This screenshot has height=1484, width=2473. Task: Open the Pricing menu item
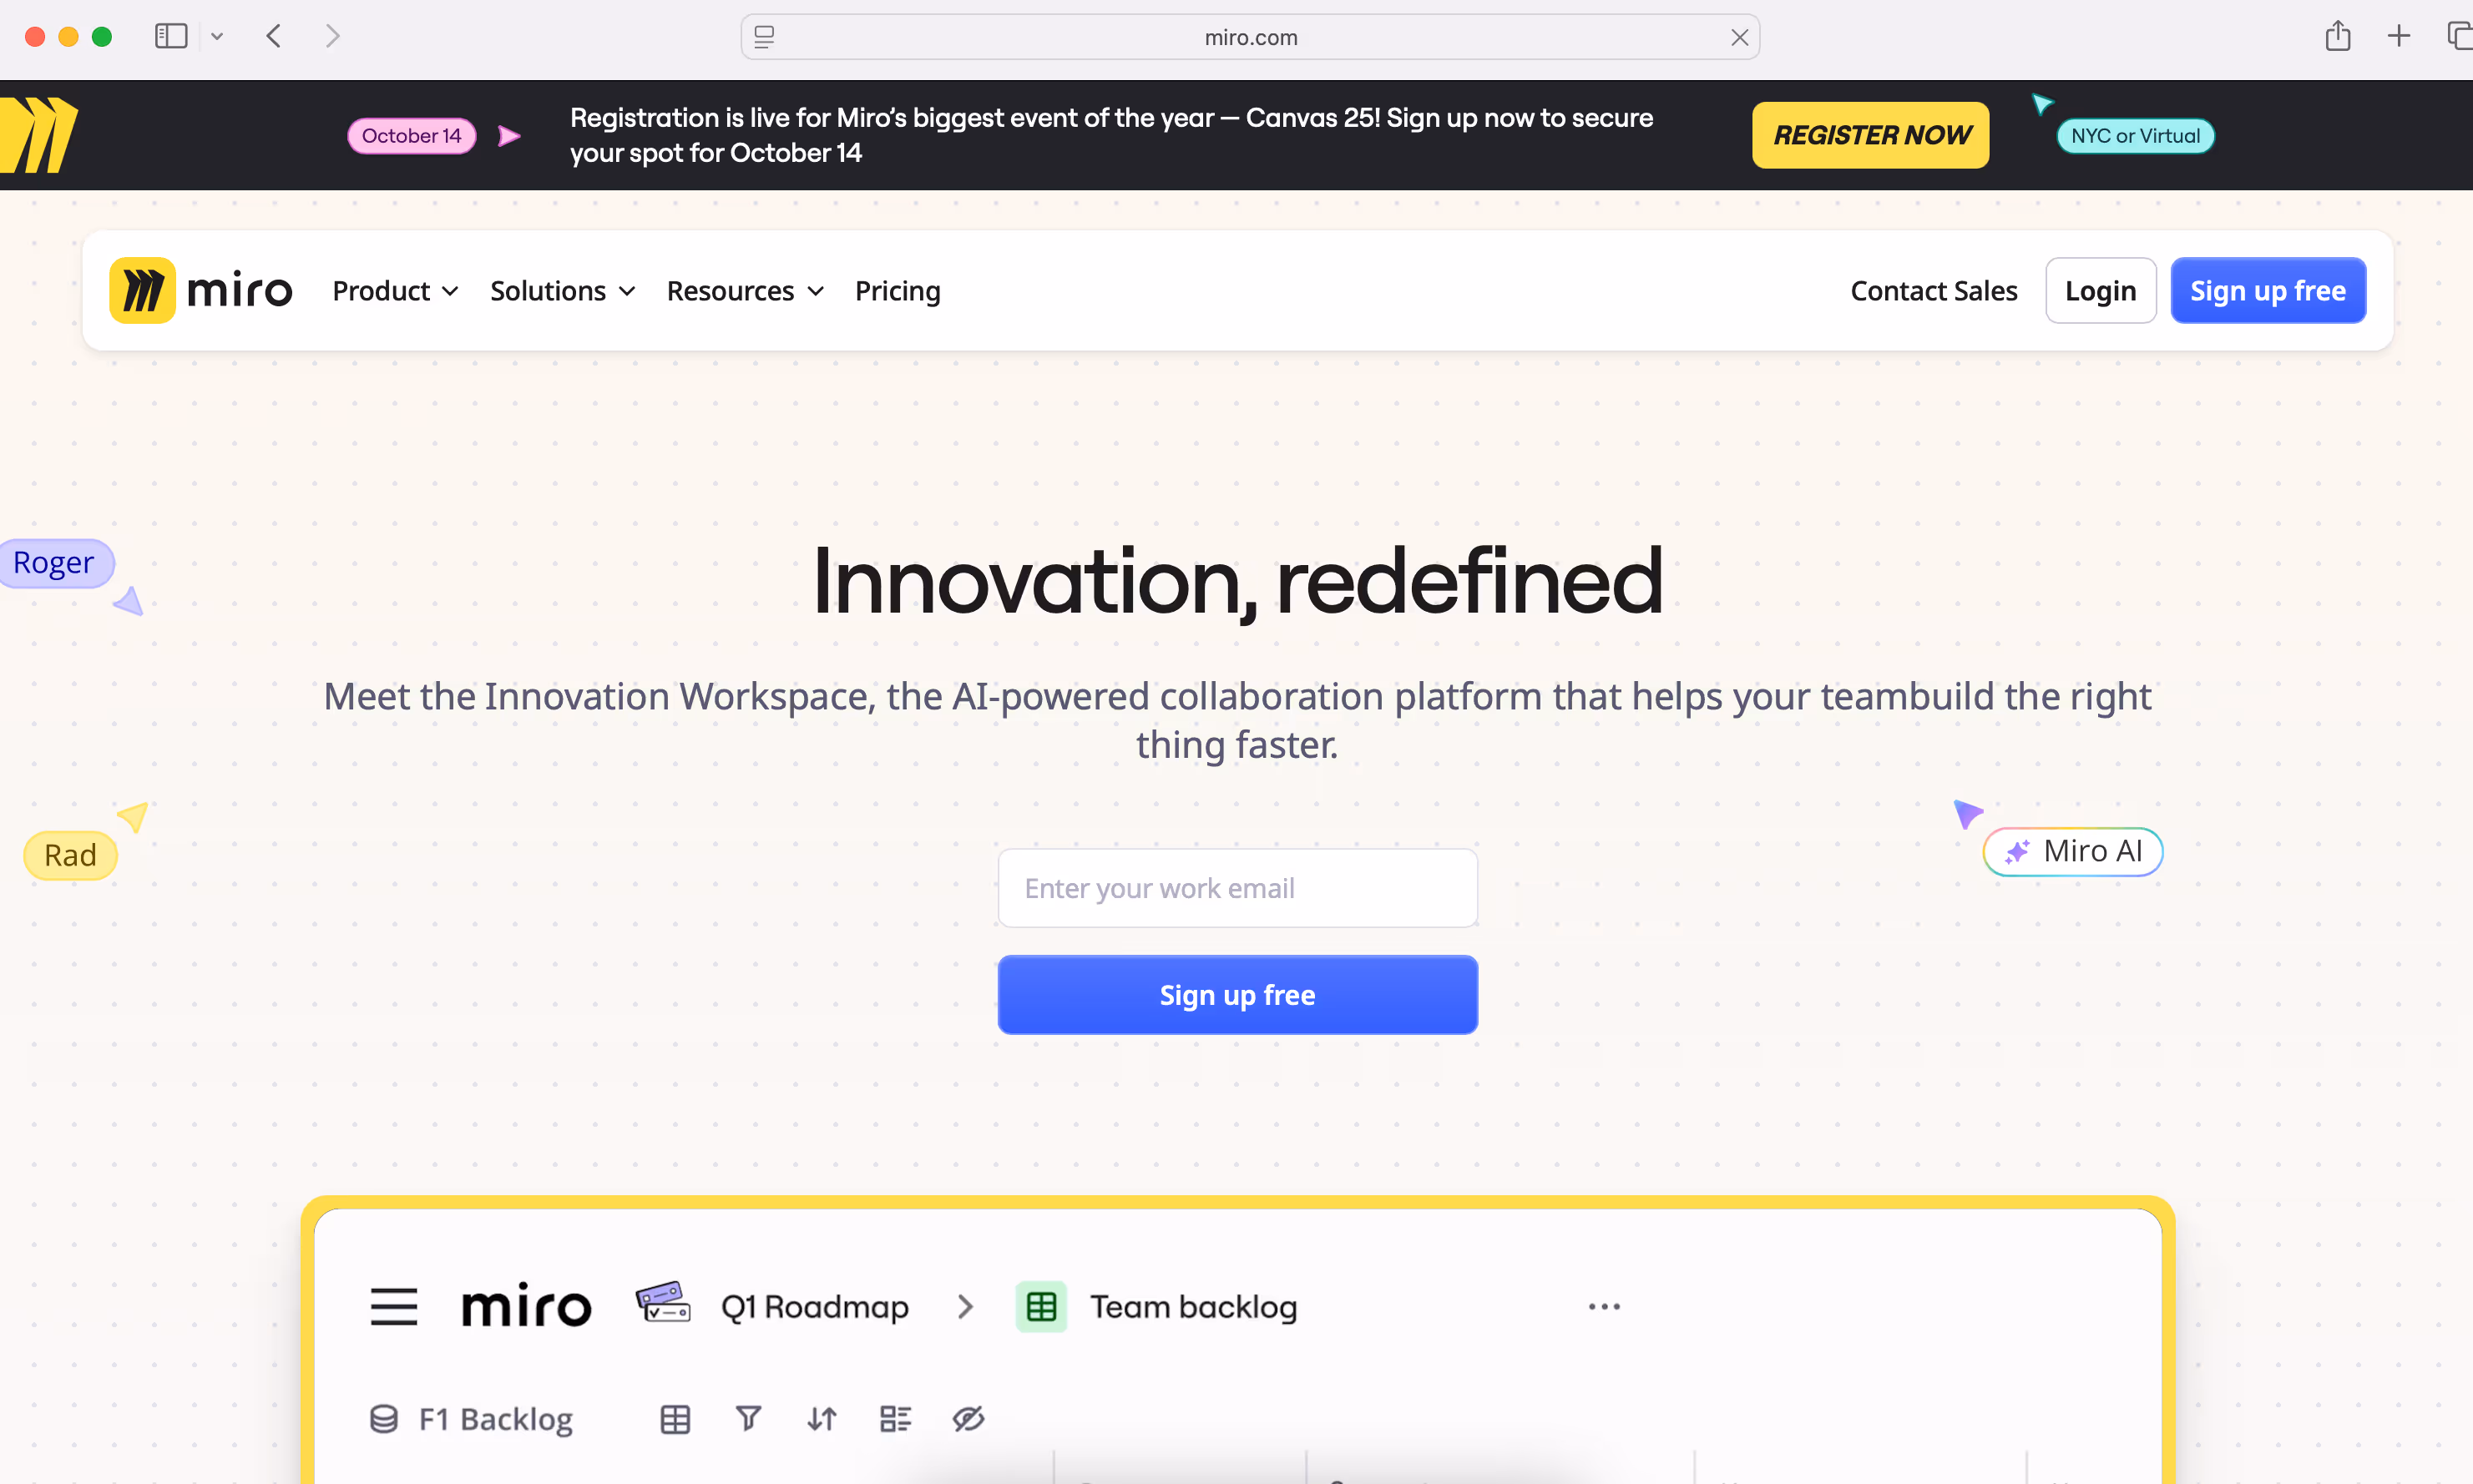[x=897, y=291]
